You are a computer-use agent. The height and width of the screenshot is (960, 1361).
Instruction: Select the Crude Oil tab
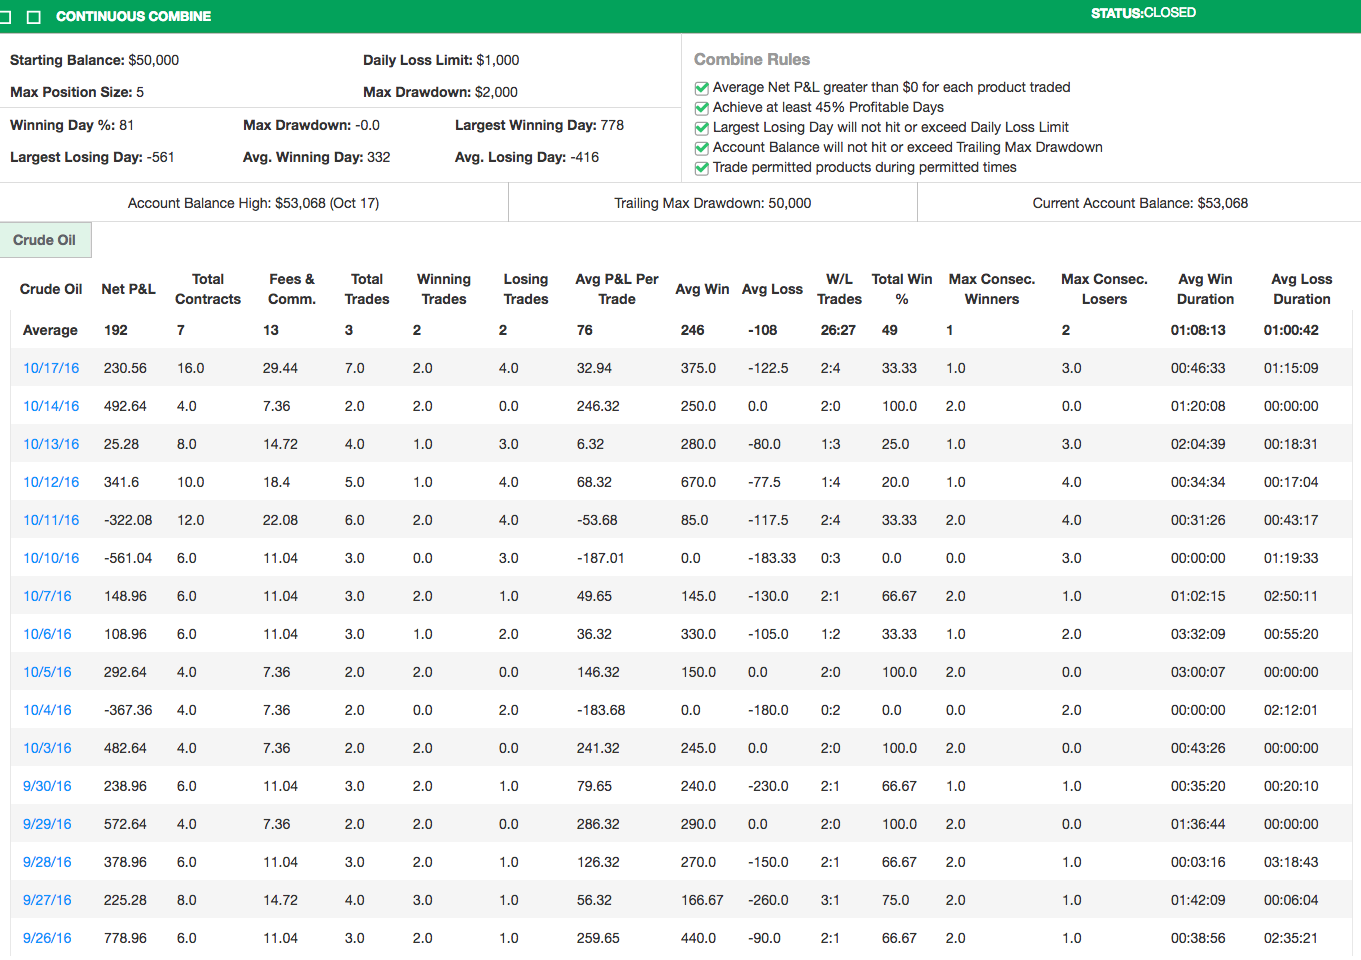click(x=45, y=240)
